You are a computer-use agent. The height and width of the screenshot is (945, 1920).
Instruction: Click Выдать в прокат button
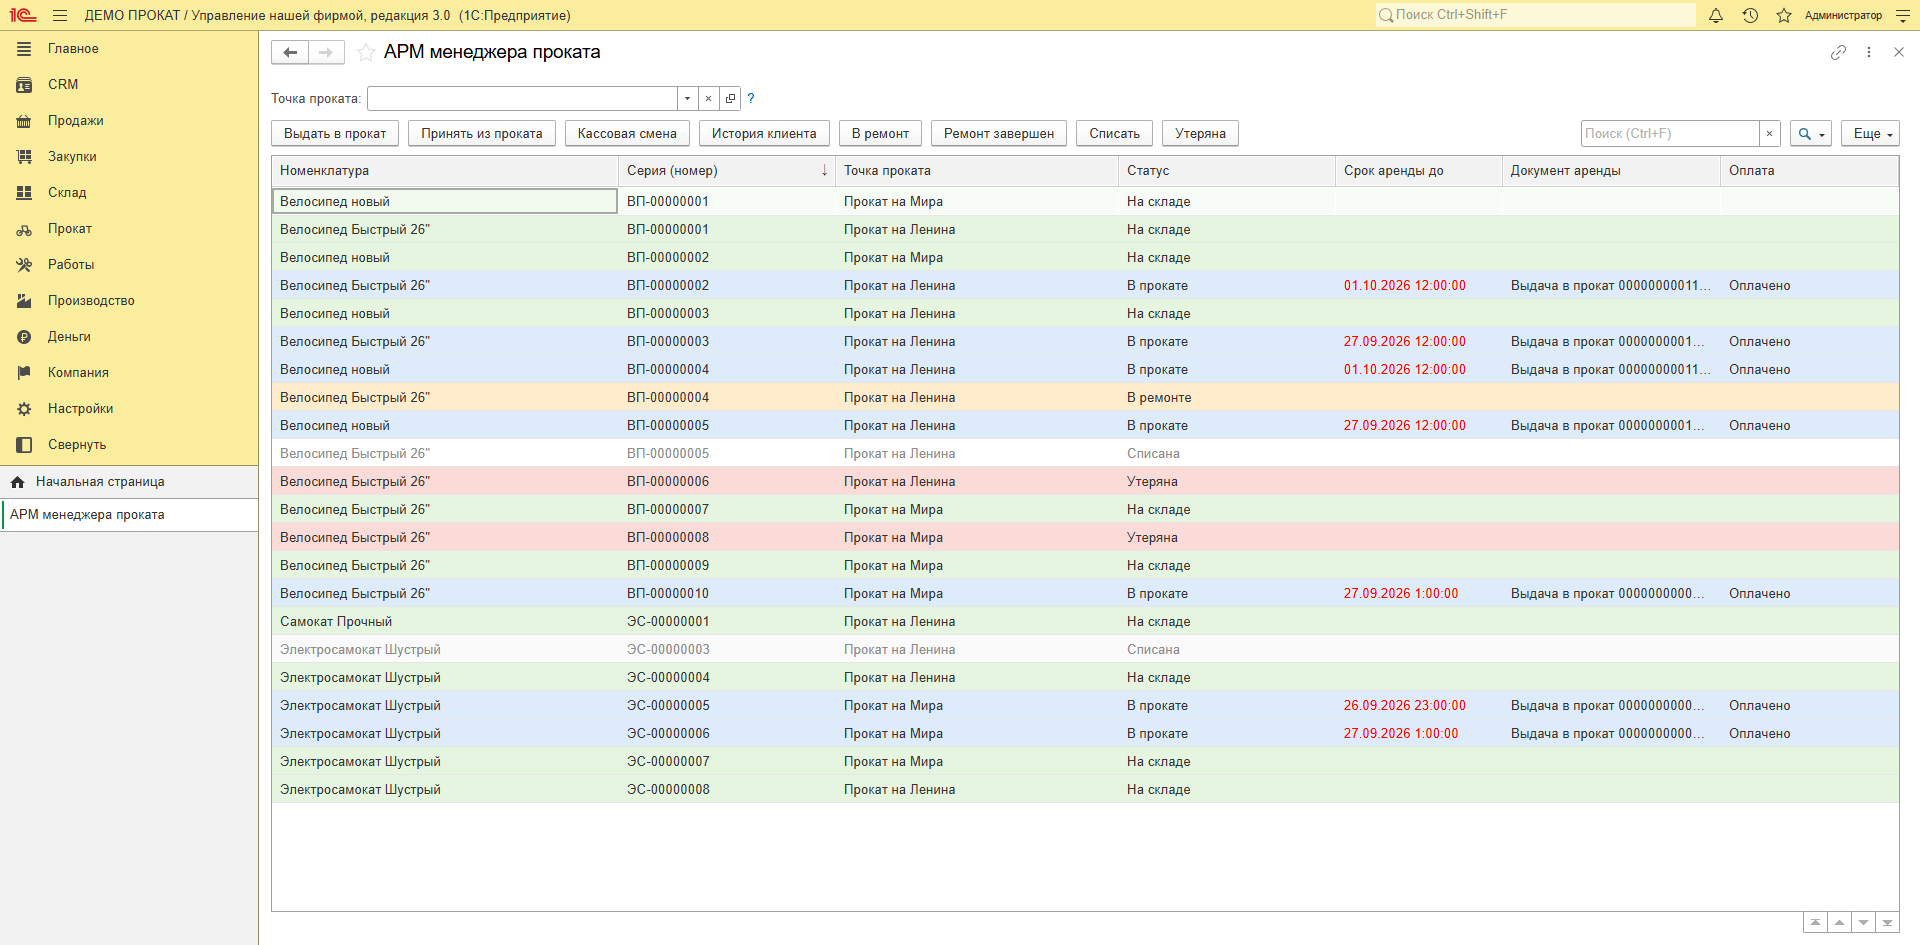(335, 133)
